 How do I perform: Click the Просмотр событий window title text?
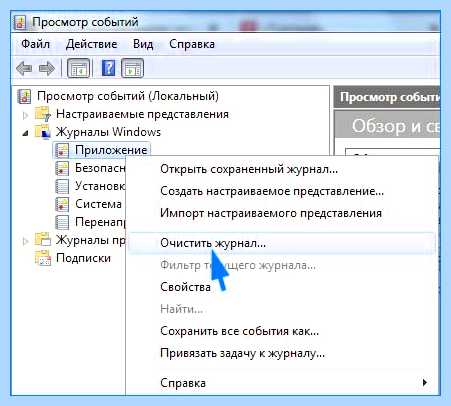(x=86, y=22)
